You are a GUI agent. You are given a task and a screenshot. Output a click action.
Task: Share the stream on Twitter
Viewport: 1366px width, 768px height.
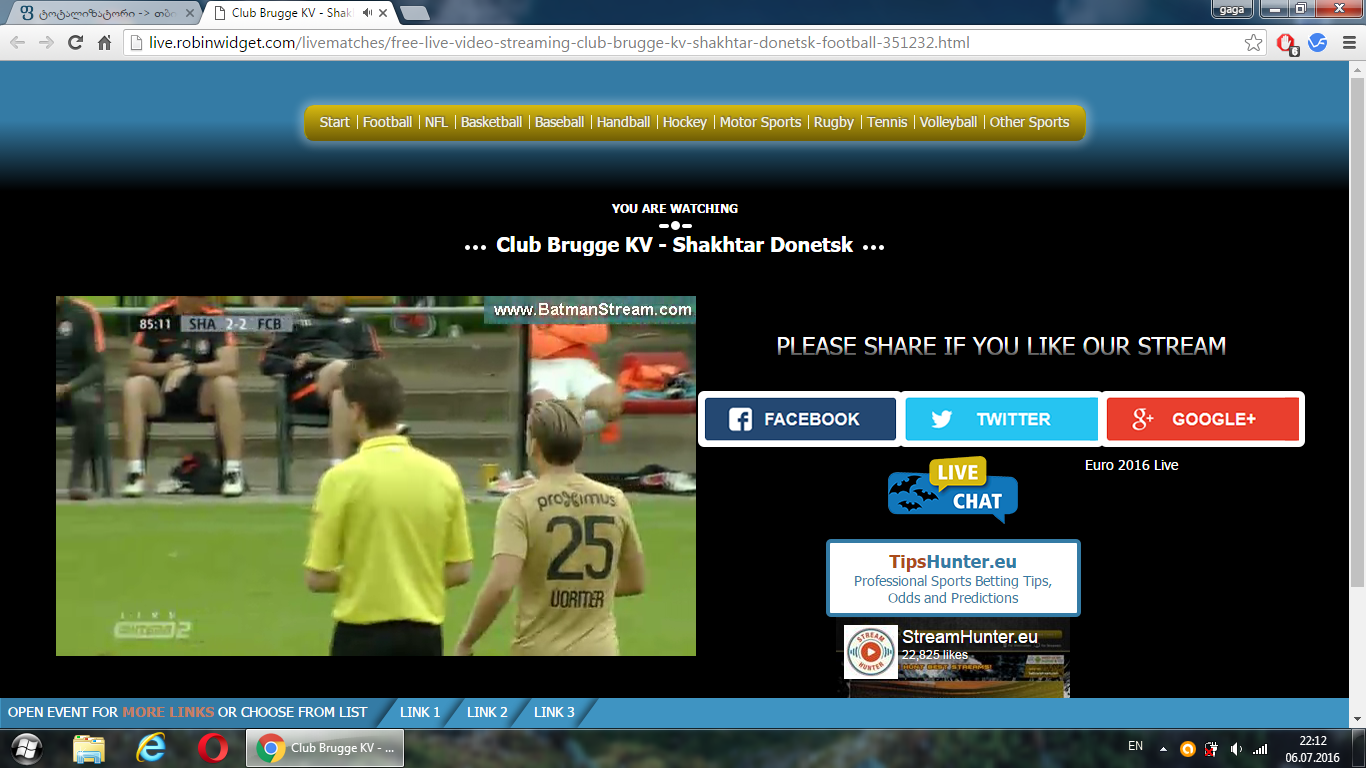click(1001, 419)
